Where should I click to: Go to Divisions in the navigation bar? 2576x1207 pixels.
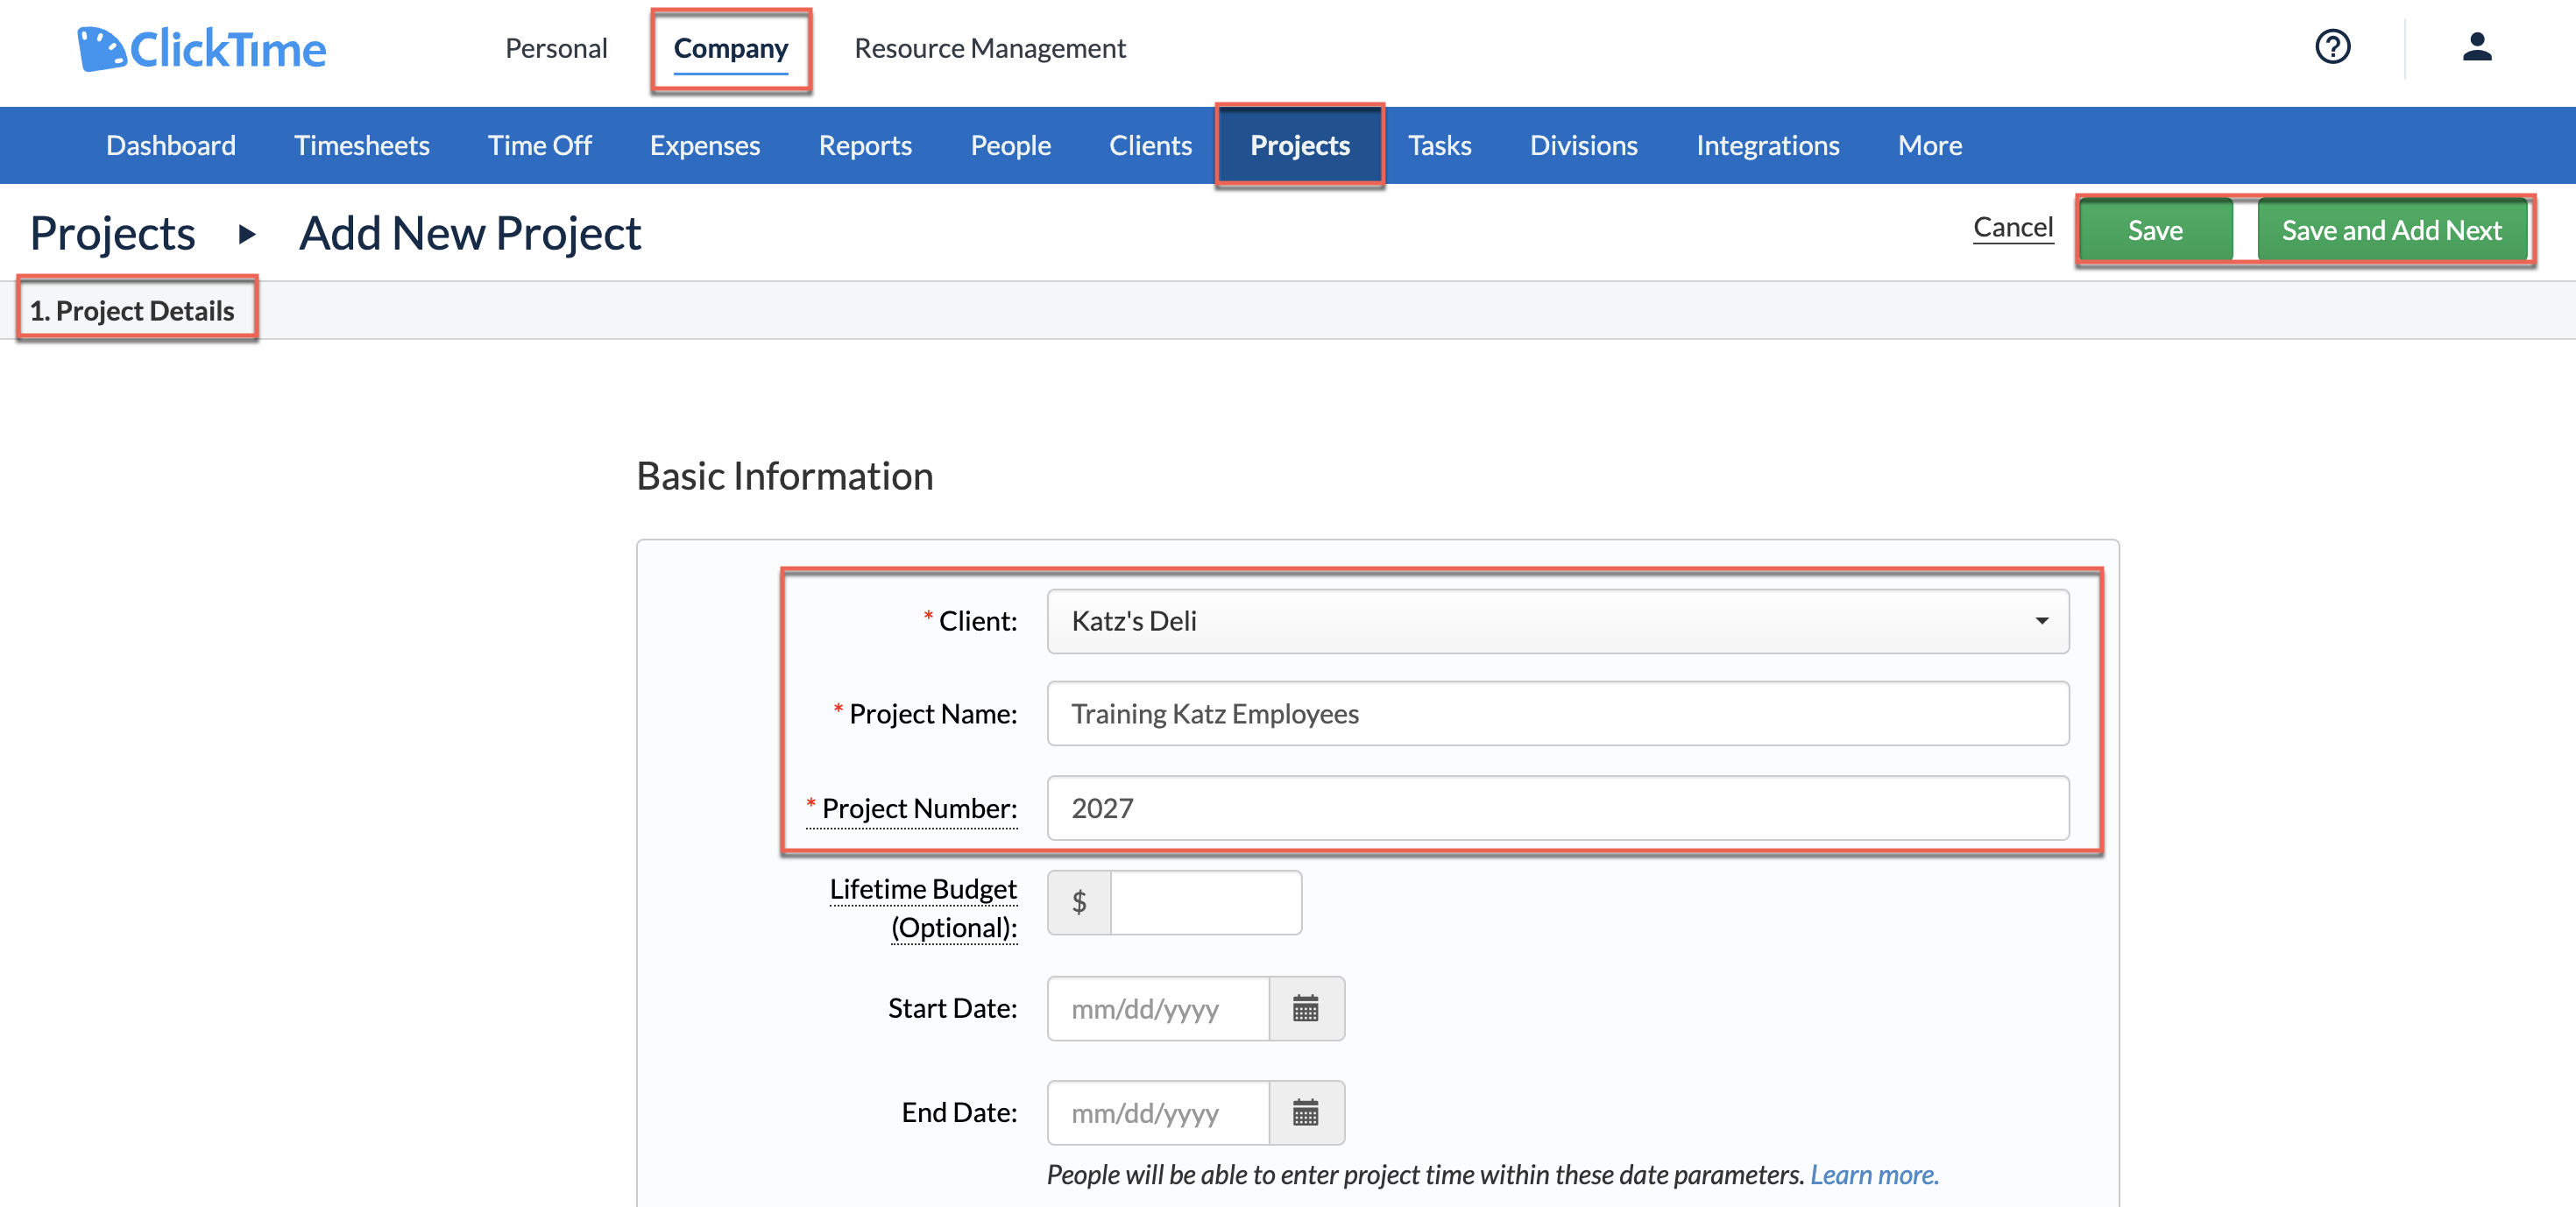coord(1583,145)
